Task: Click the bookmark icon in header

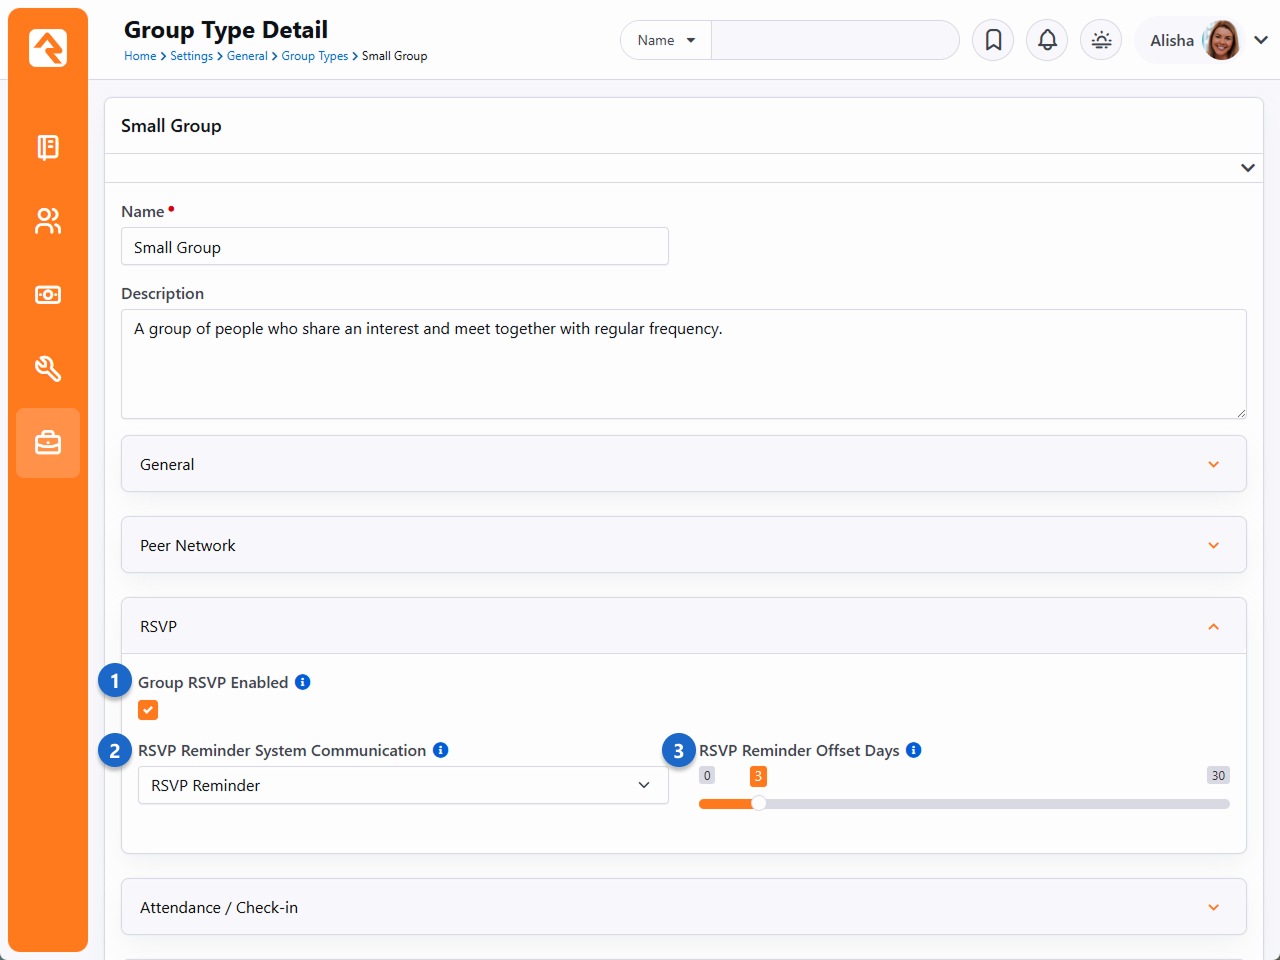Action: pos(993,40)
